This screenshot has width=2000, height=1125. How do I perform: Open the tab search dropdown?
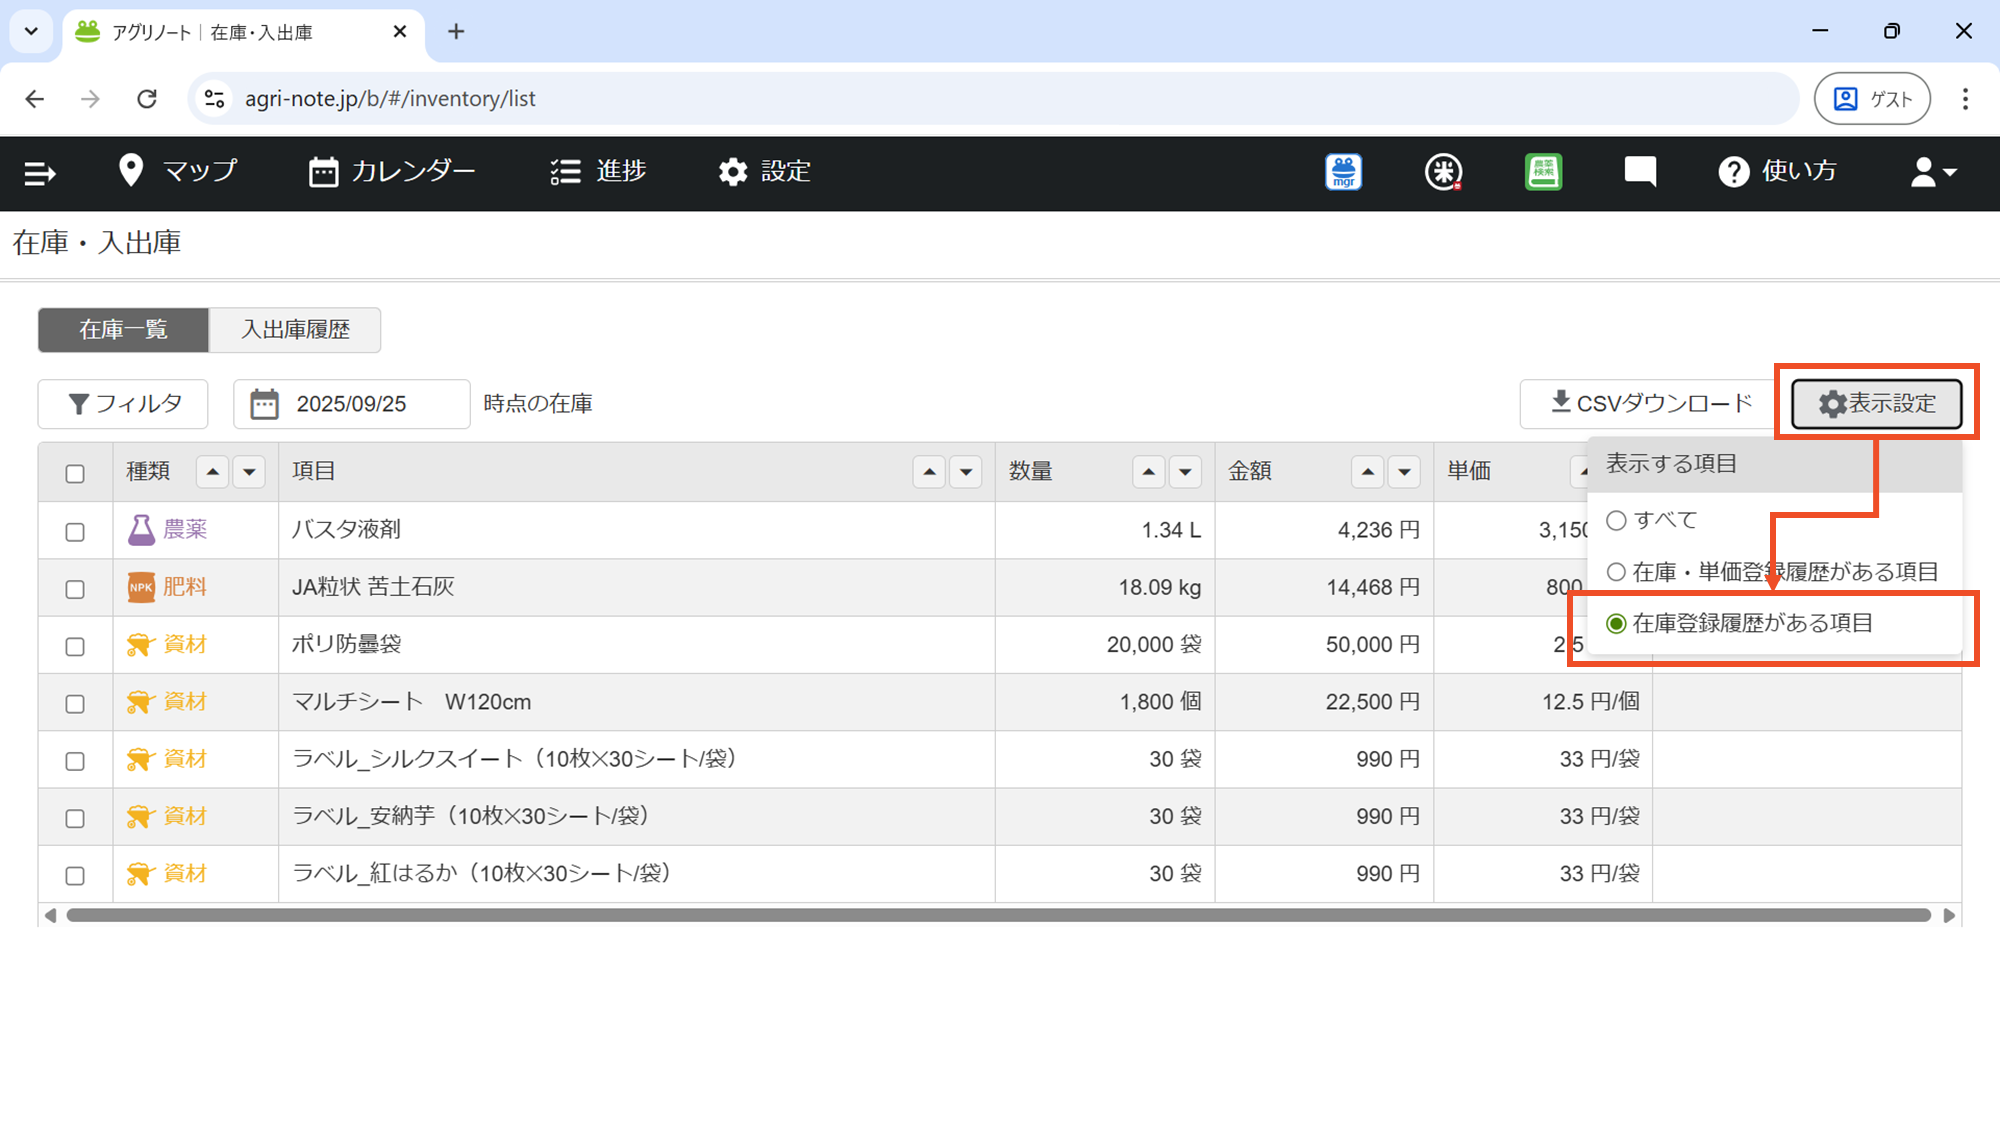tap(31, 31)
